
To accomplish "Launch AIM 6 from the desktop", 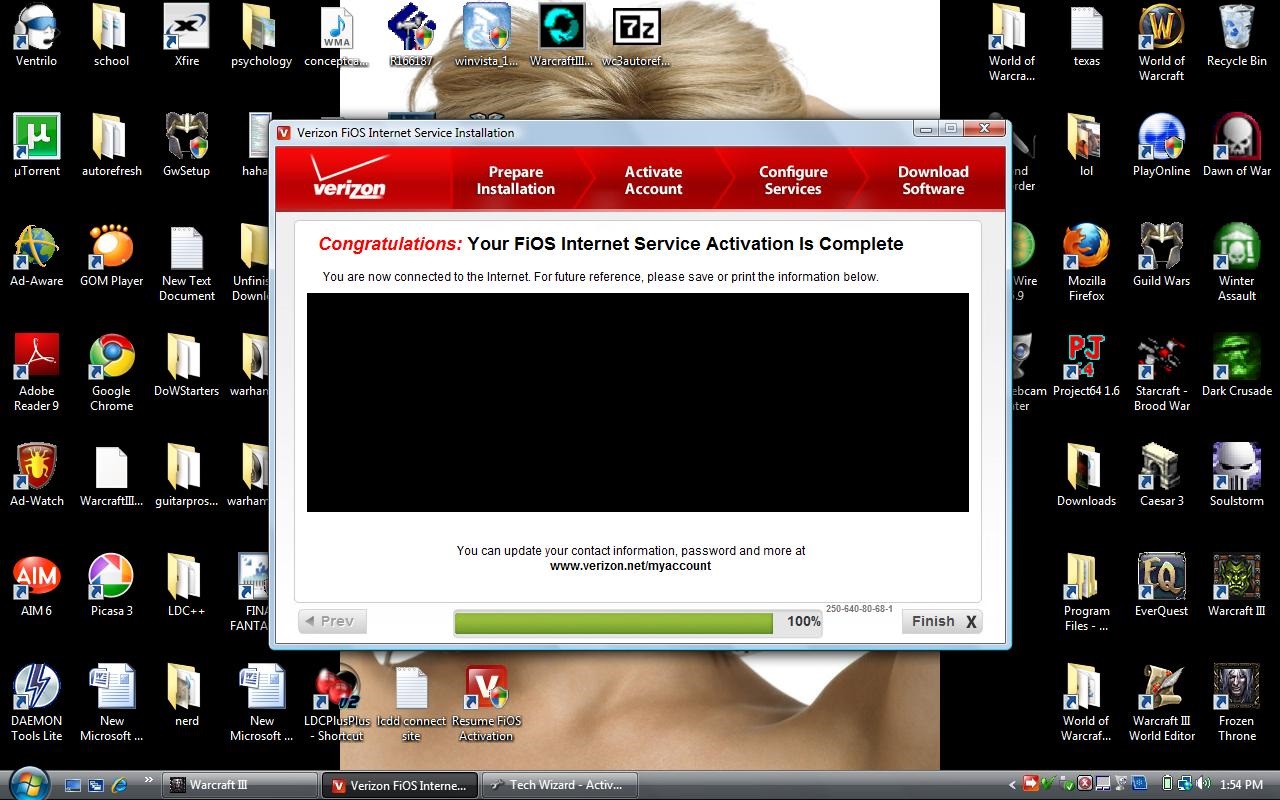I will click(36, 586).
